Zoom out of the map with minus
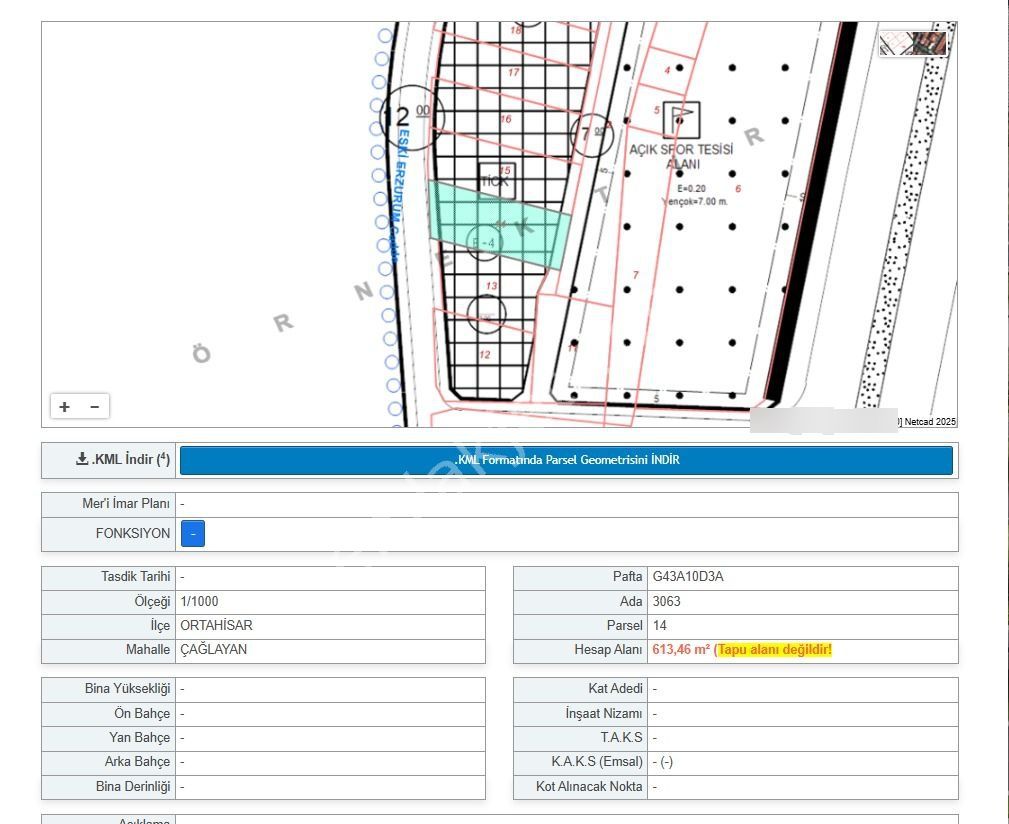This screenshot has height=824, width=1009. [x=95, y=407]
